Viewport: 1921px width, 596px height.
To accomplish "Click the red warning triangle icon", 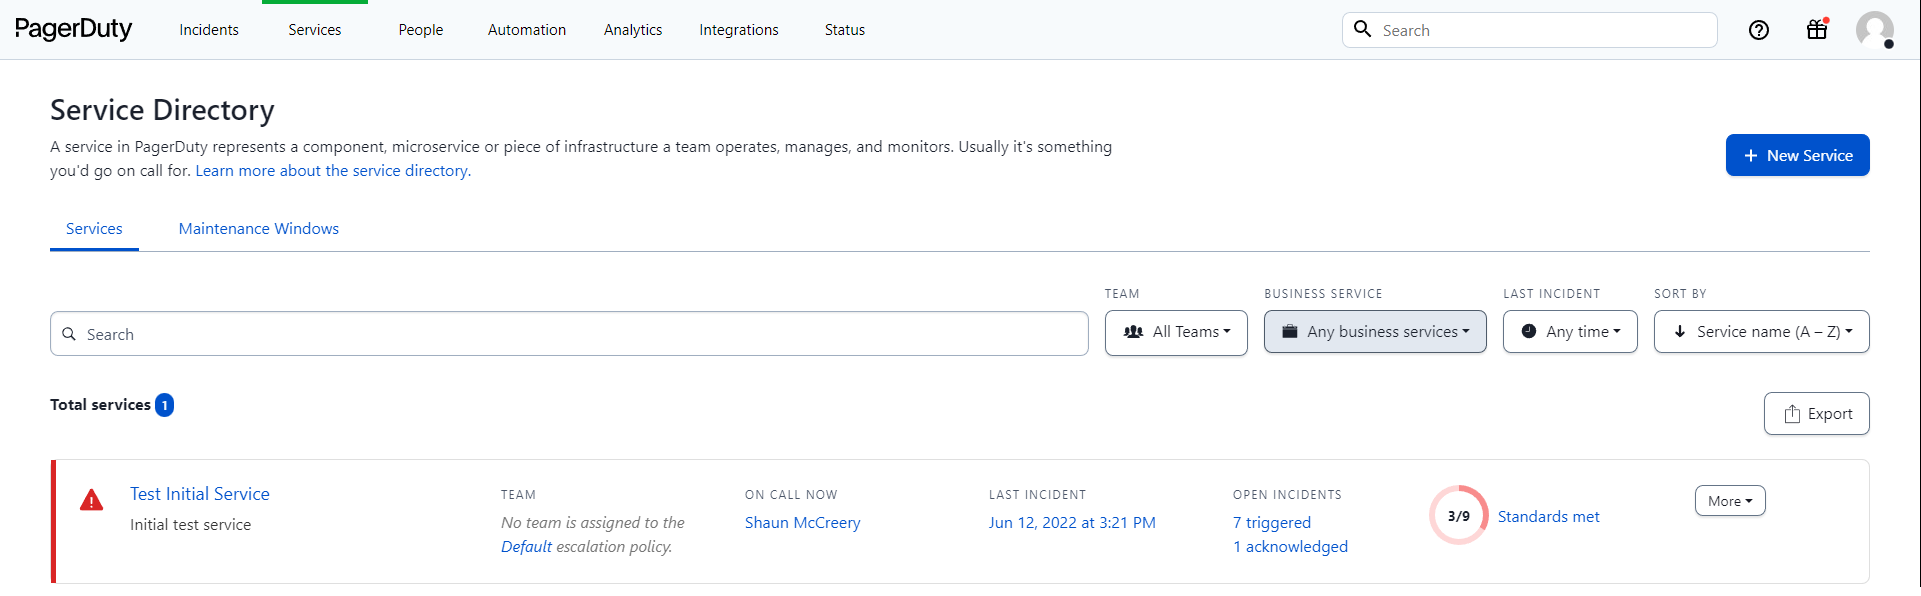I will pos(91,500).
